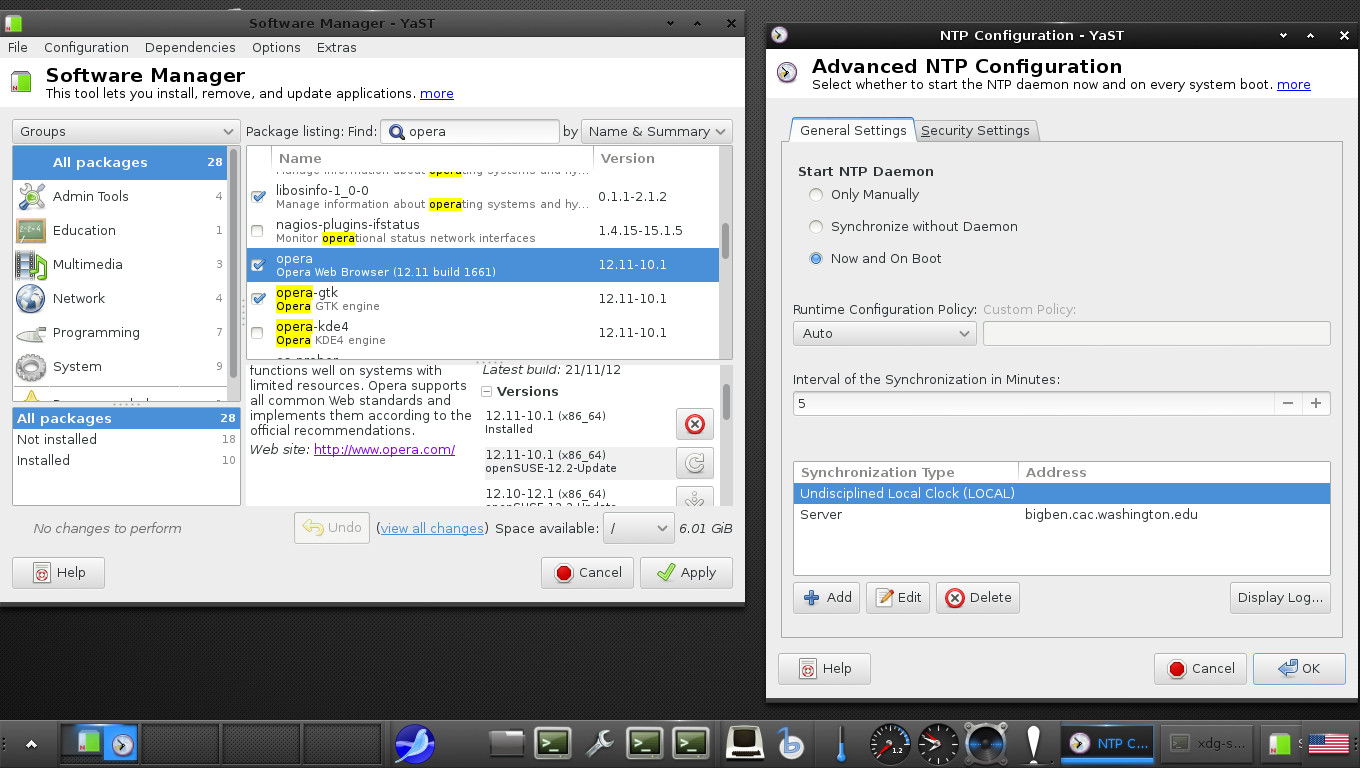Switch to the Security Settings tab
This screenshot has height=768, width=1360.
point(976,130)
